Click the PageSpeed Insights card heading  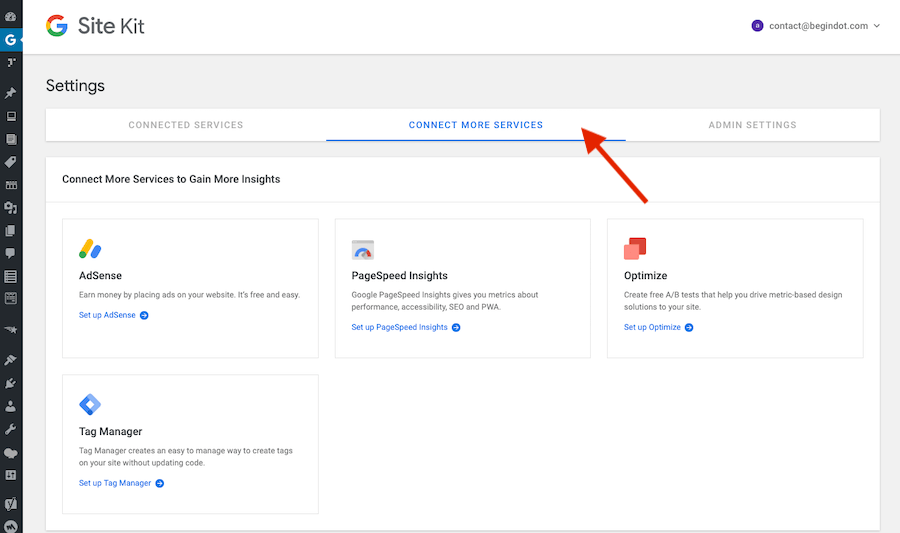point(399,275)
